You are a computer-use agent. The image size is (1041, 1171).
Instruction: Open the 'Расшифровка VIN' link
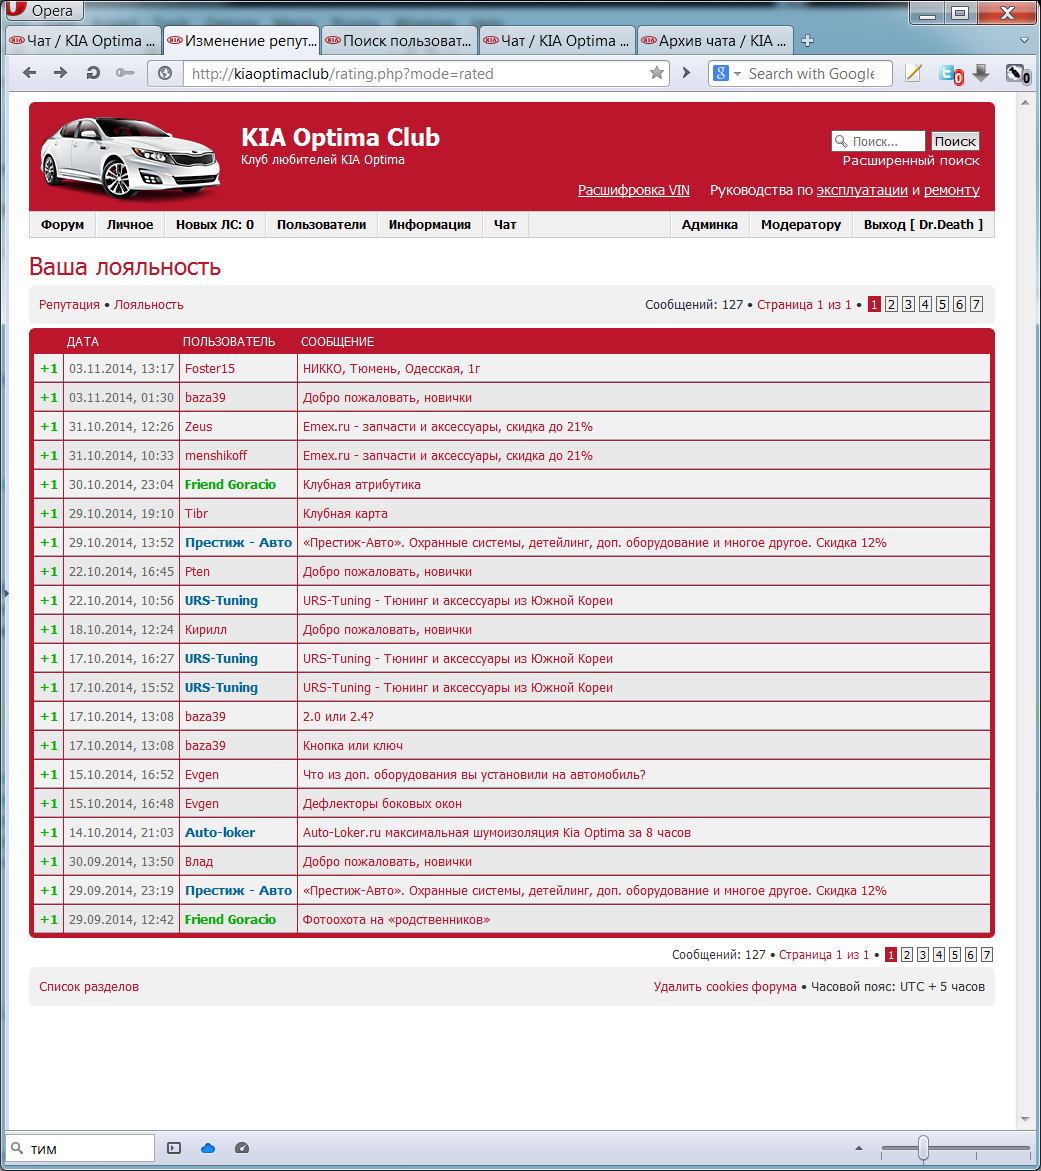point(633,190)
